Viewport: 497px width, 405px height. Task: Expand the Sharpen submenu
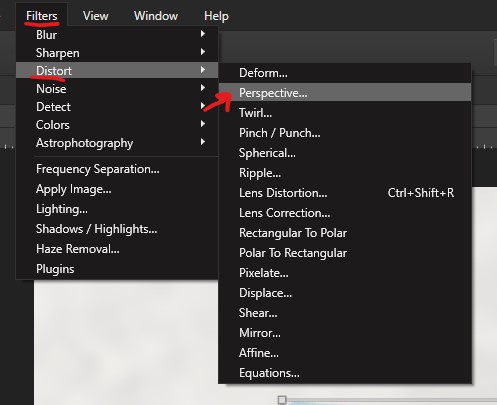[x=117, y=53]
